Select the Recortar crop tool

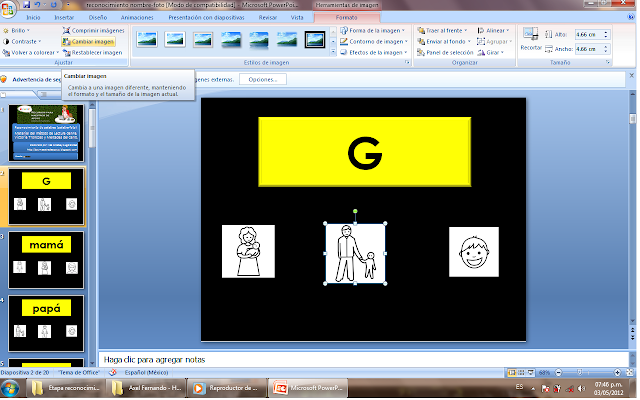531,39
